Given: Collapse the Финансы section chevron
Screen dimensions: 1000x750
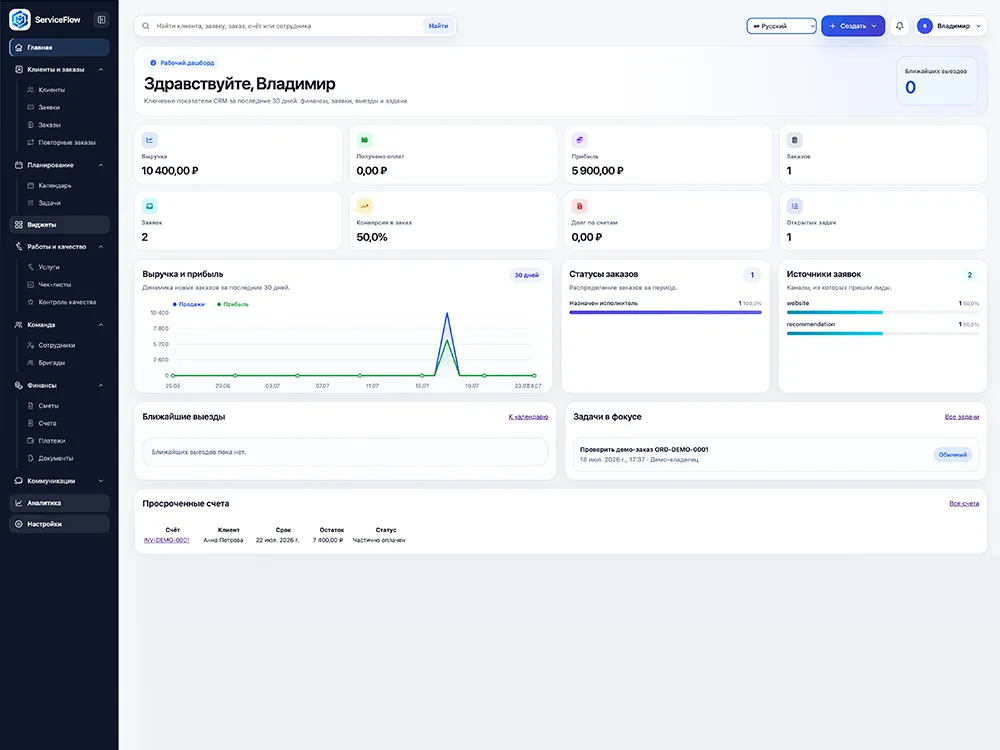Looking at the screenshot, I should pos(101,385).
